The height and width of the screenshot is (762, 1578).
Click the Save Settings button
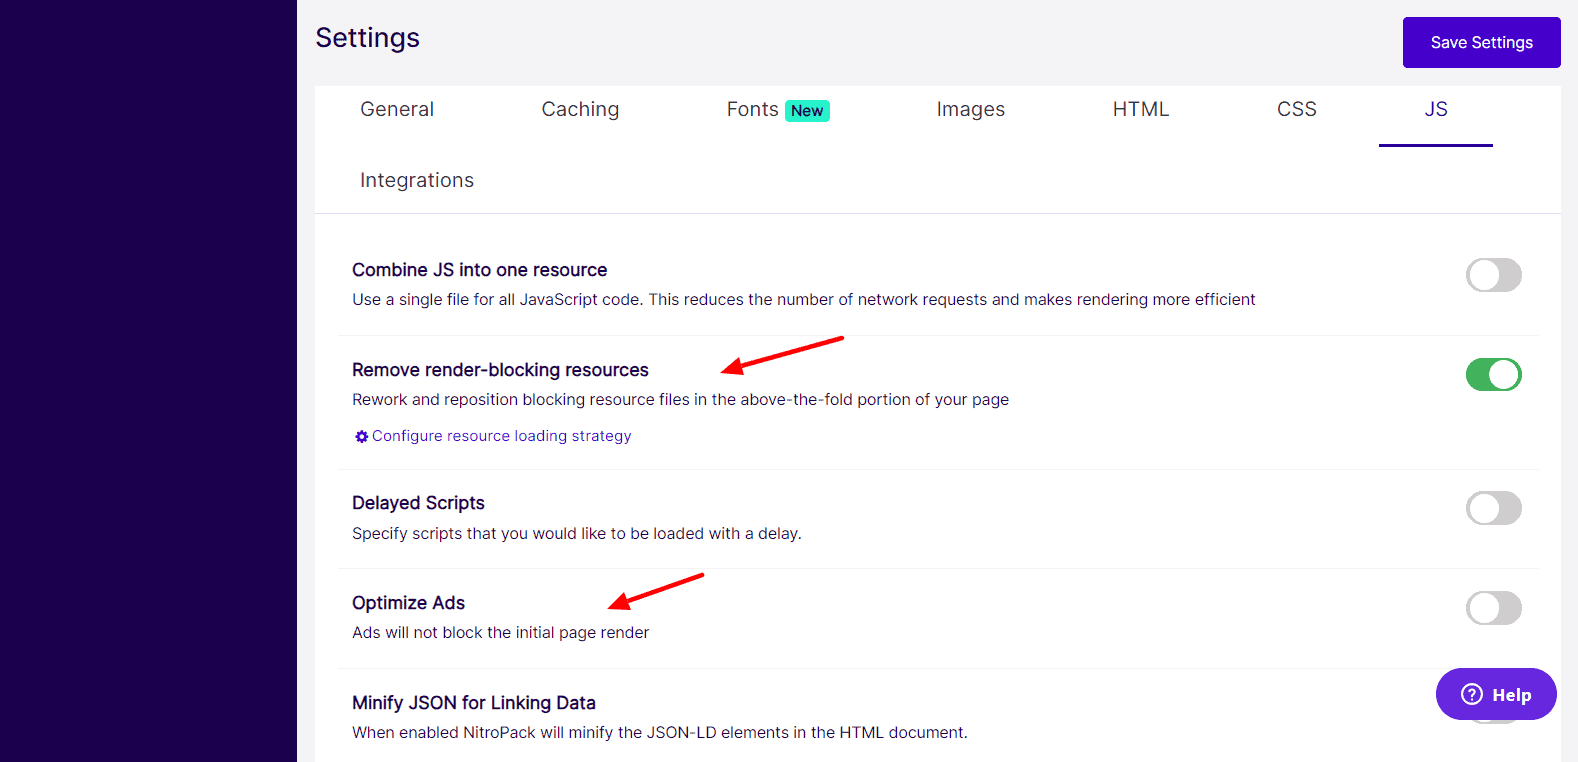point(1482,42)
